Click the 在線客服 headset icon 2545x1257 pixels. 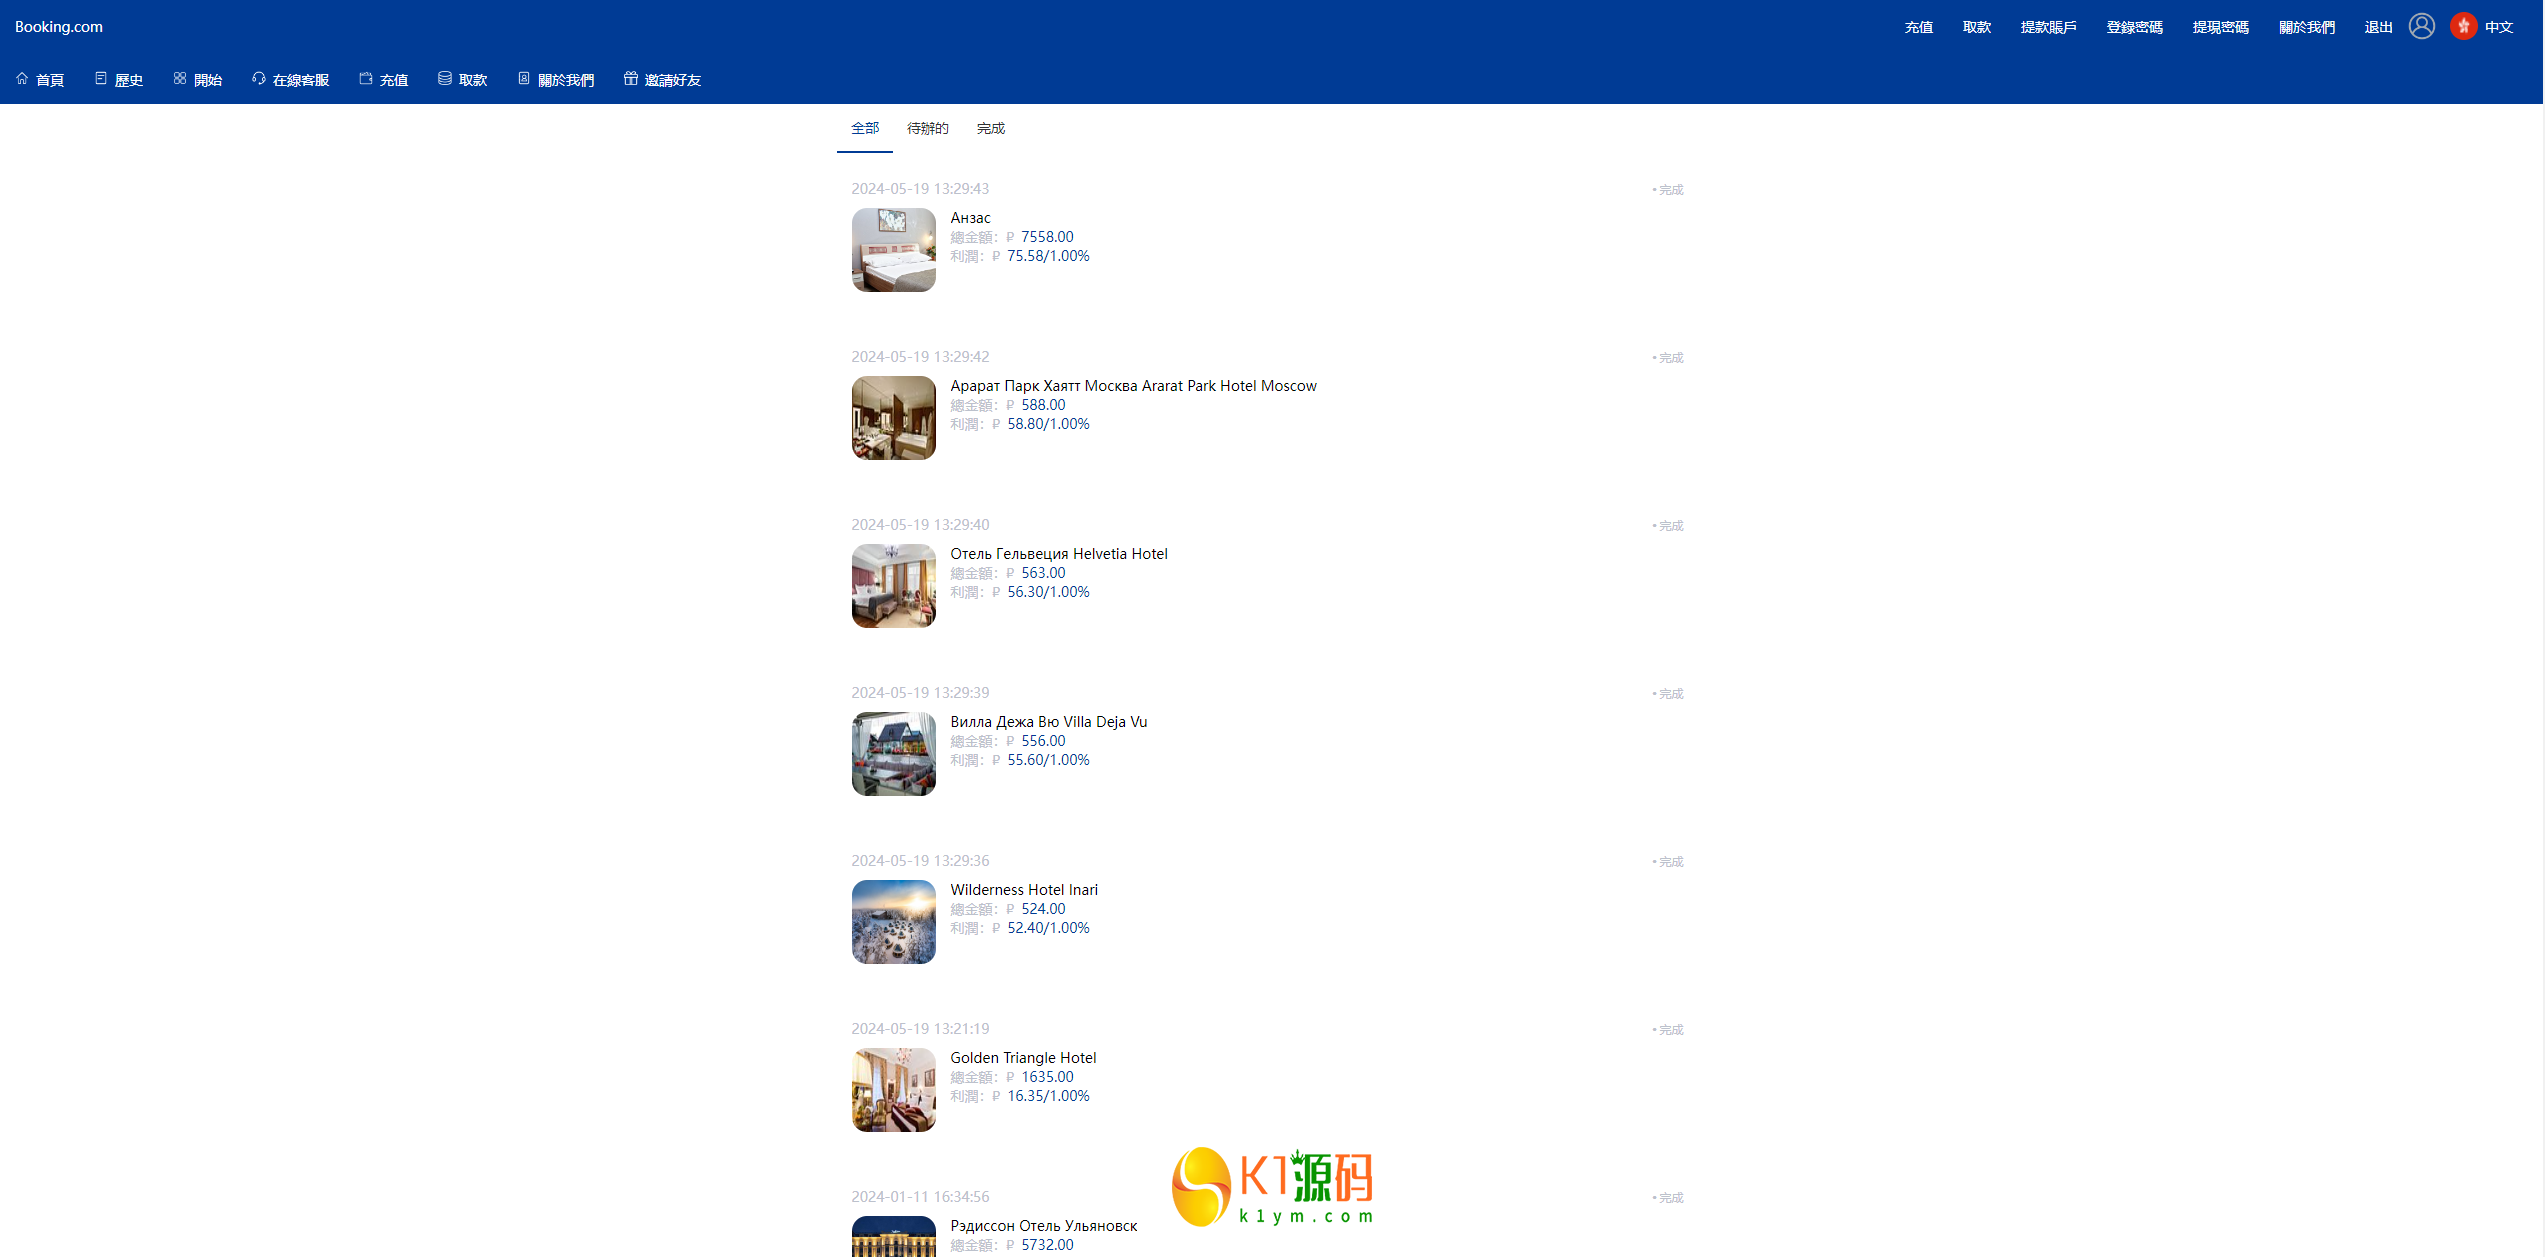click(259, 79)
